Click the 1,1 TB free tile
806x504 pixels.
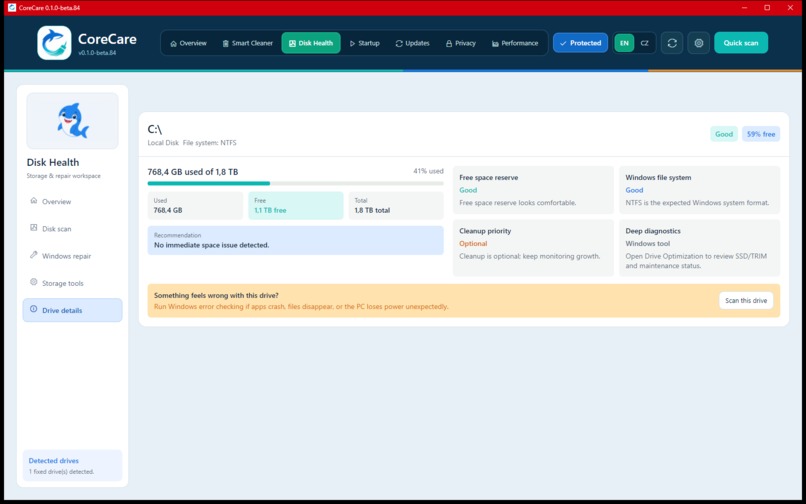pyautogui.click(x=296, y=206)
